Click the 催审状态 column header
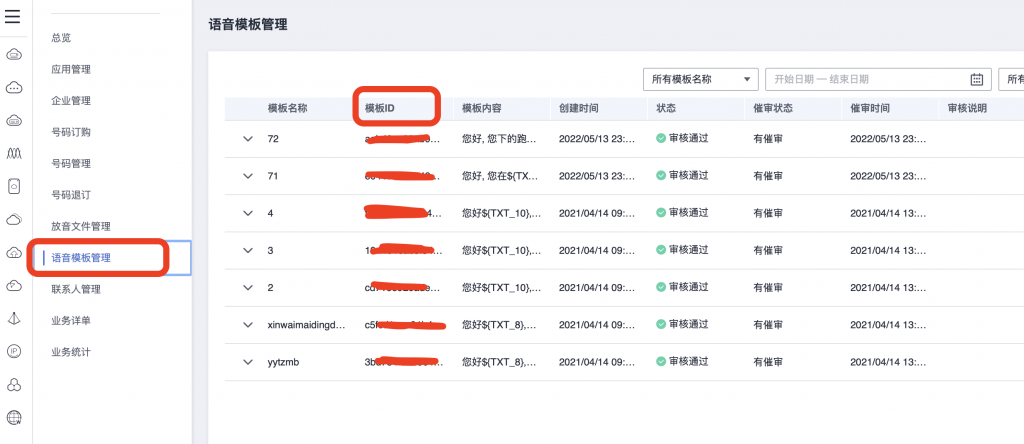This screenshot has height=444, width=1024. point(773,108)
